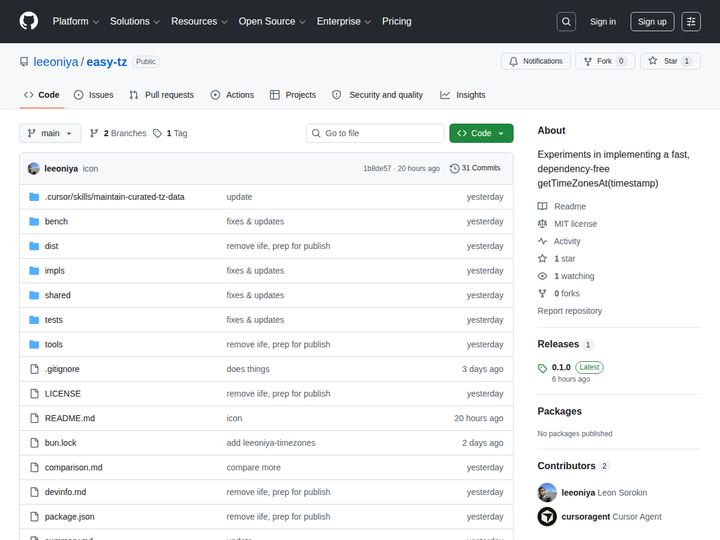Open the shared folder
This screenshot has height=540, width=720.
(x=57, y=295)
